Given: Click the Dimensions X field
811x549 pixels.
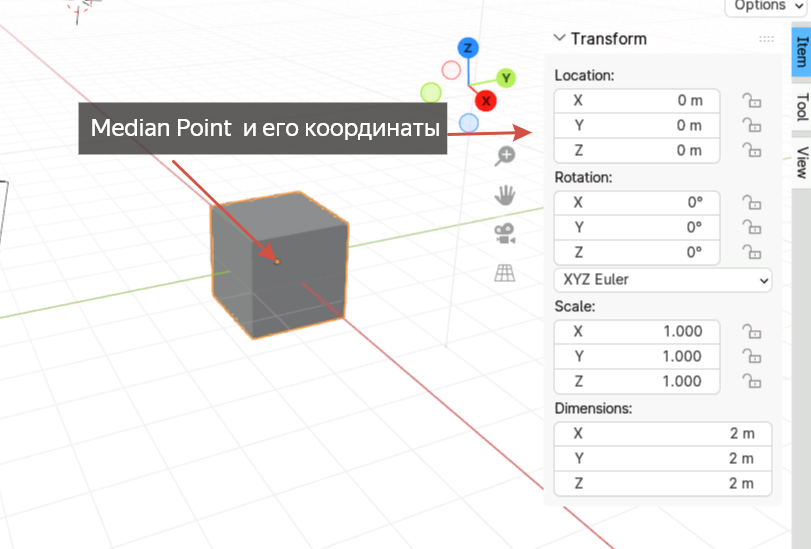Looking at the screenshot, I should point(663,433).
